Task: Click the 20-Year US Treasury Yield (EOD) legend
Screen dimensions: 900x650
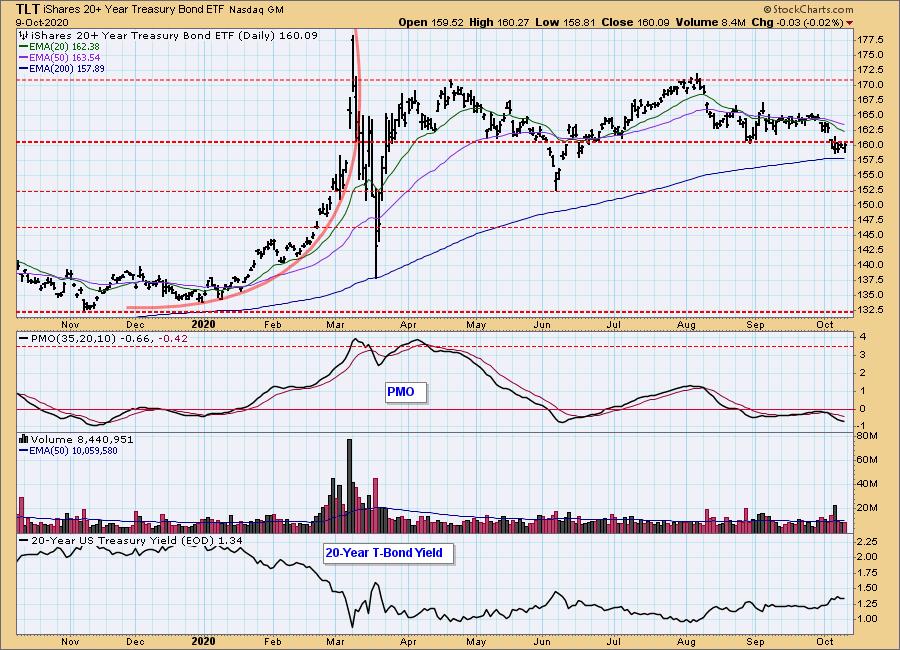Action: (131, 541)
